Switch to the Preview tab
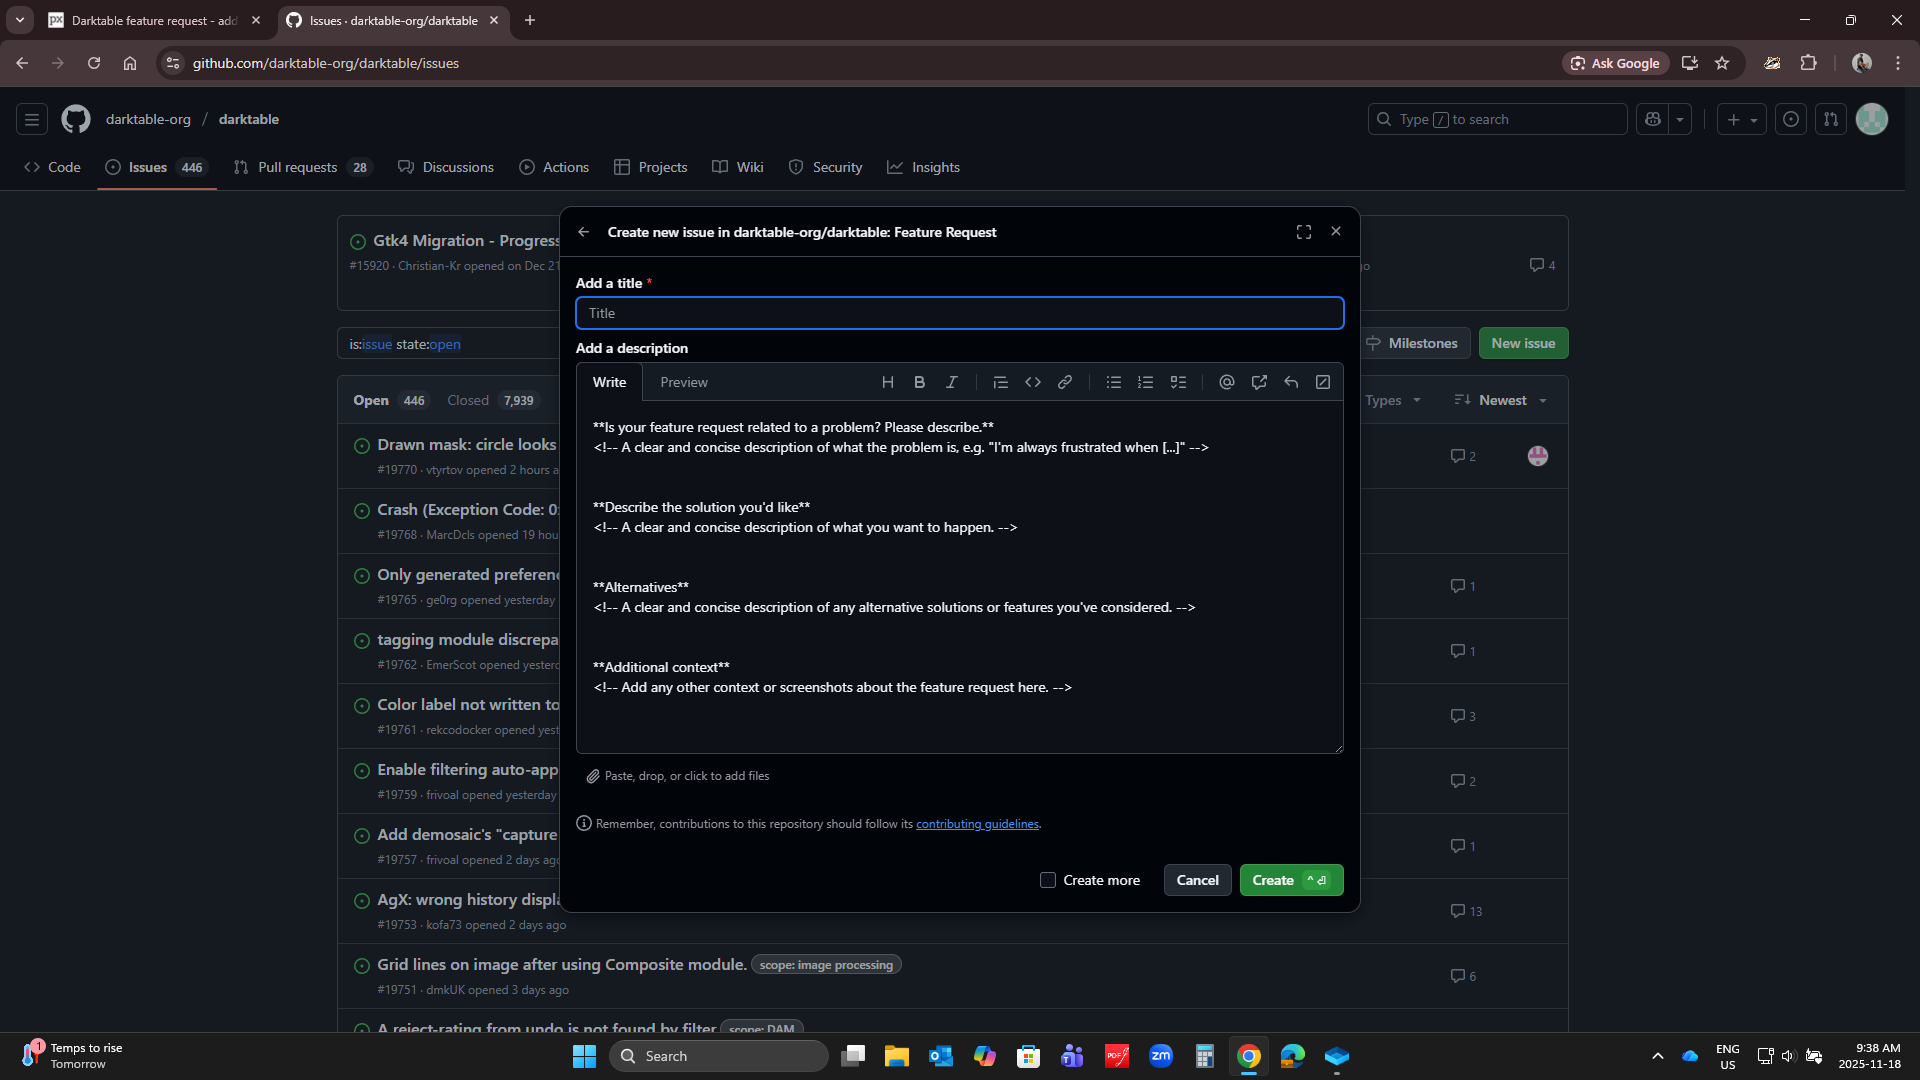The image size is (1920, 1080). click(x=684, y=382)
